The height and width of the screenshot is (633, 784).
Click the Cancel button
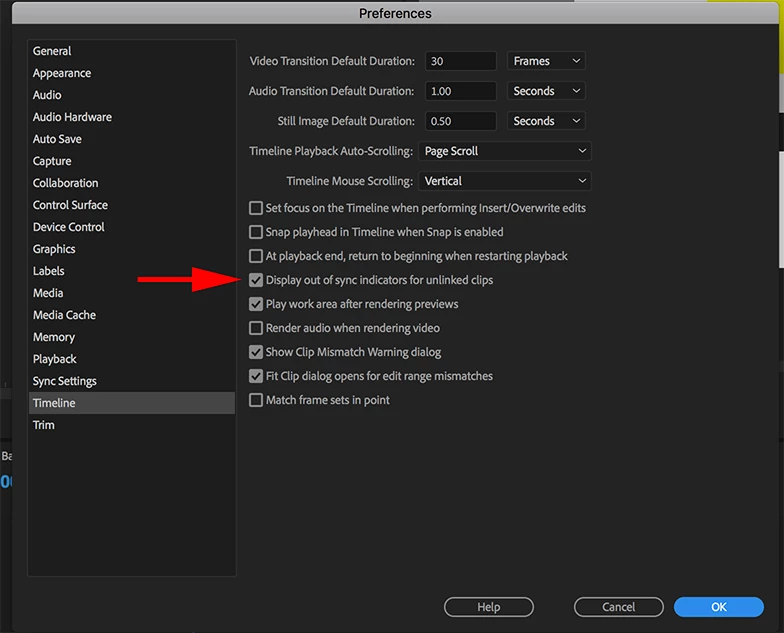(x=618, y=607)
